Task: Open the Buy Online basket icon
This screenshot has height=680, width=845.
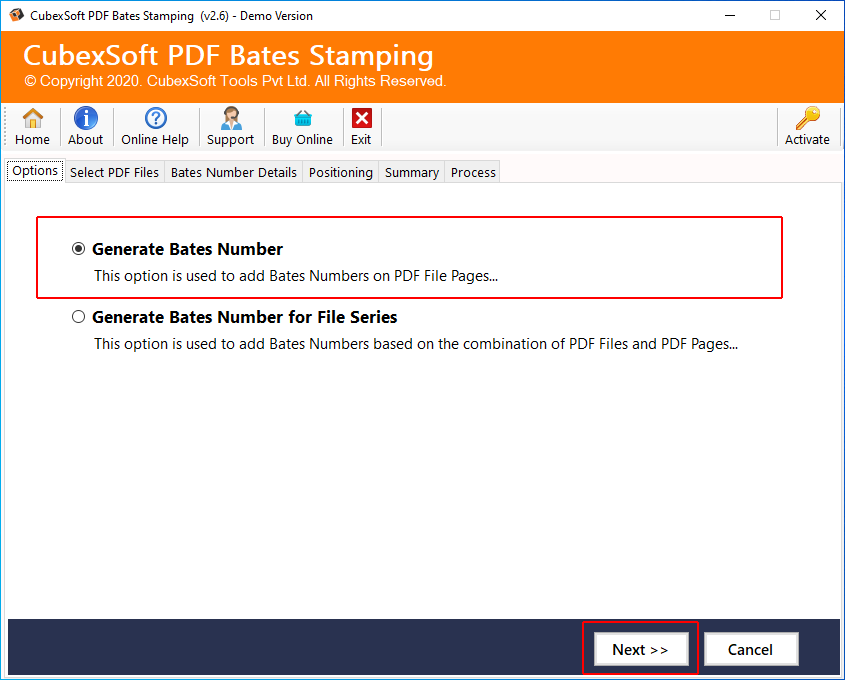Action: [x=302, y=119]
